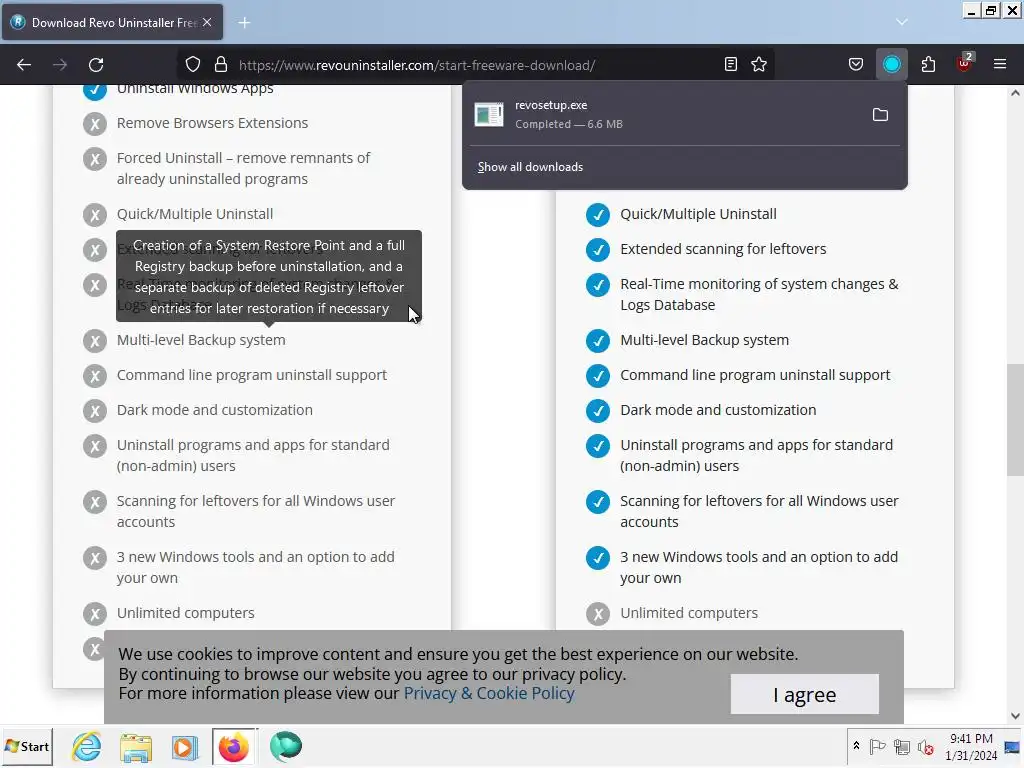Click left-column text Multi-level Backup system
The image size is (1024, 768).
[x=201, y=340]
